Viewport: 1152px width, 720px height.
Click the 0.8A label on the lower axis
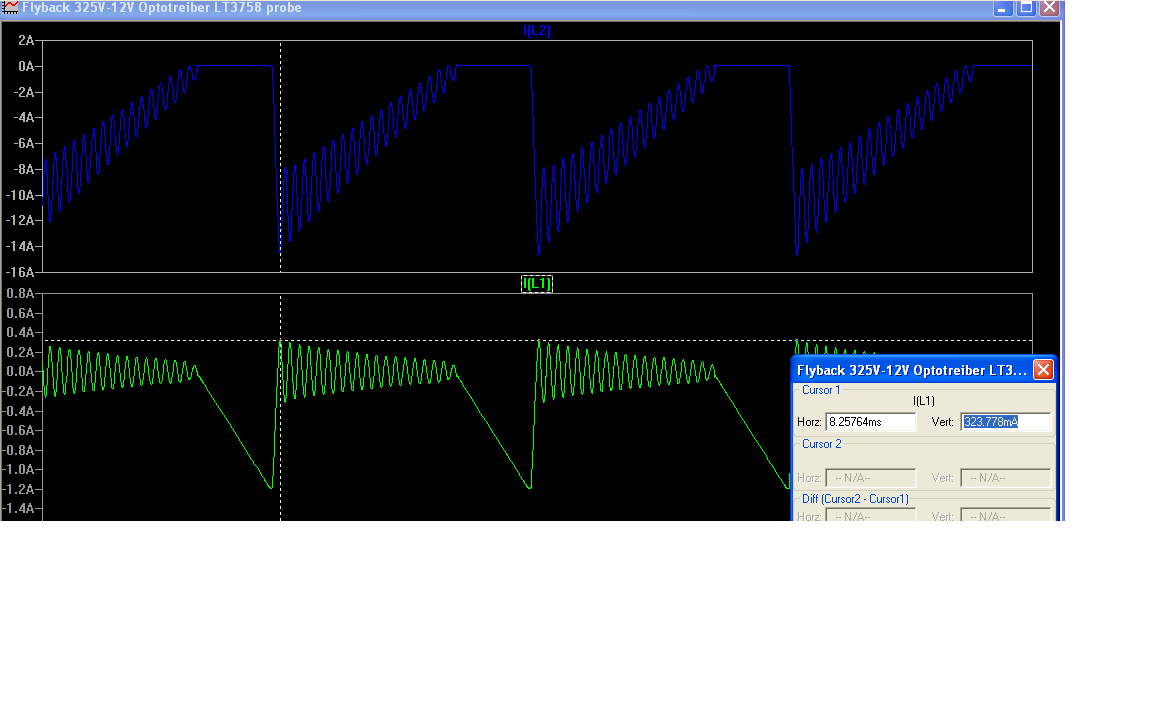(20, 294)
